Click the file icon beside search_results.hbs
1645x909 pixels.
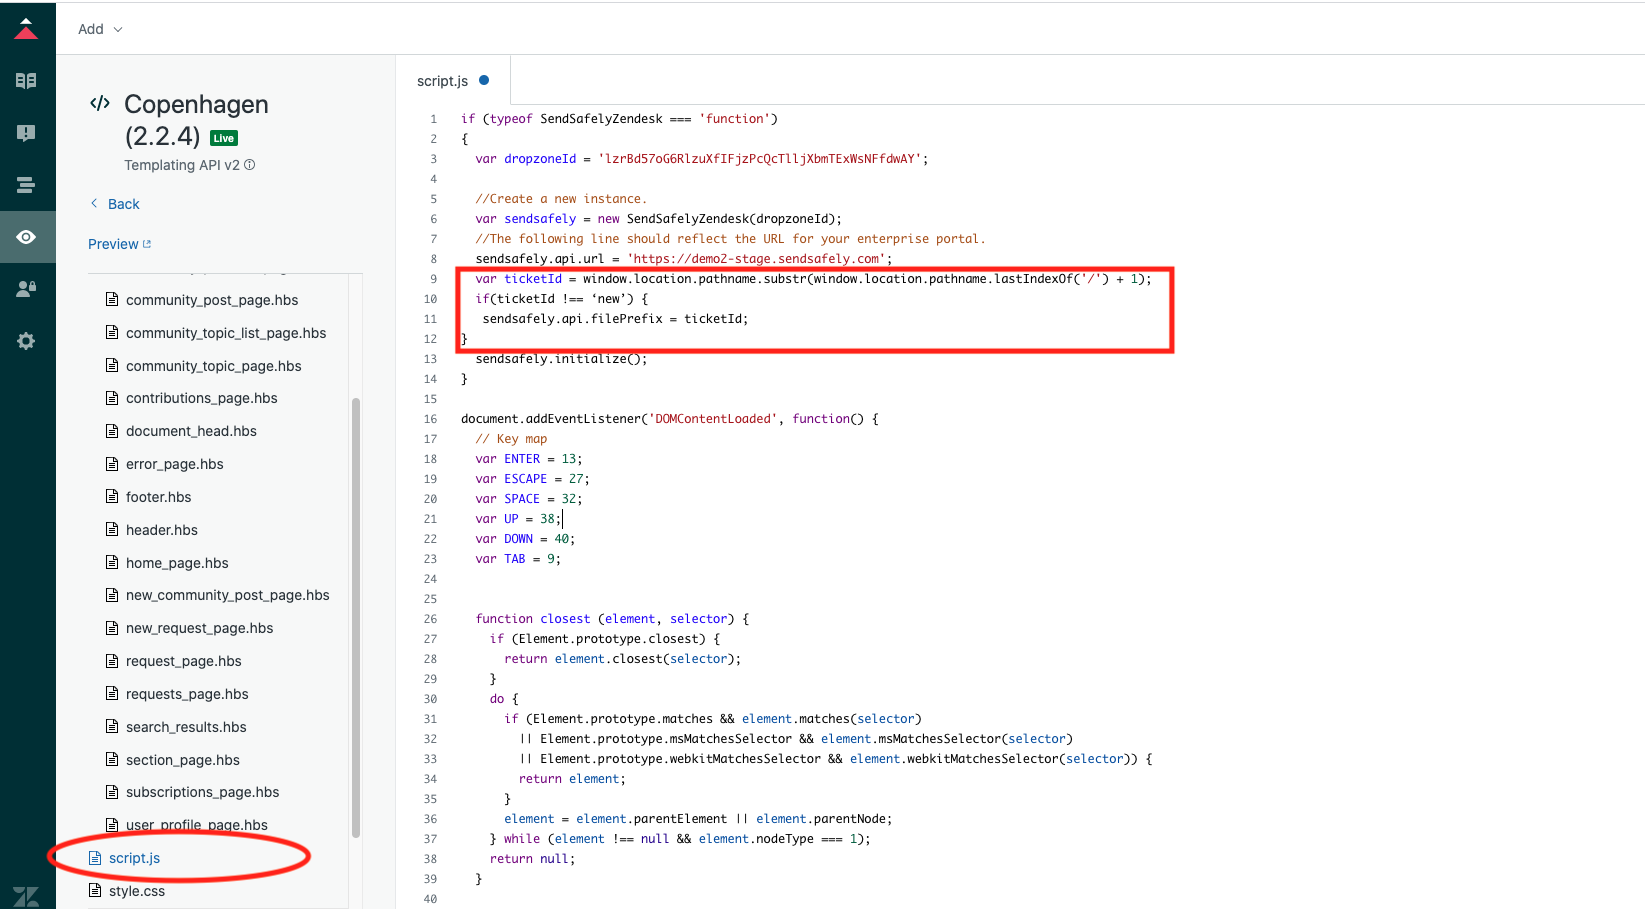pyautogui.click(x=112, y=726)
